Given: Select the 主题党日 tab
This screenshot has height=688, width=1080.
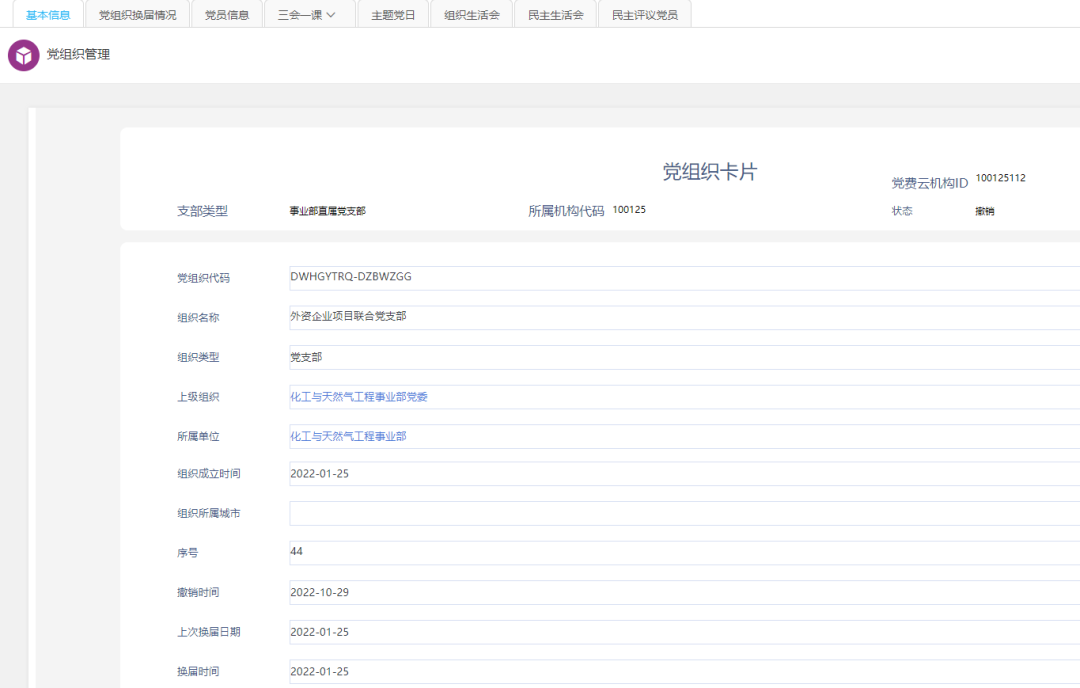Looking at the screenshot, I should click(393, 15).
